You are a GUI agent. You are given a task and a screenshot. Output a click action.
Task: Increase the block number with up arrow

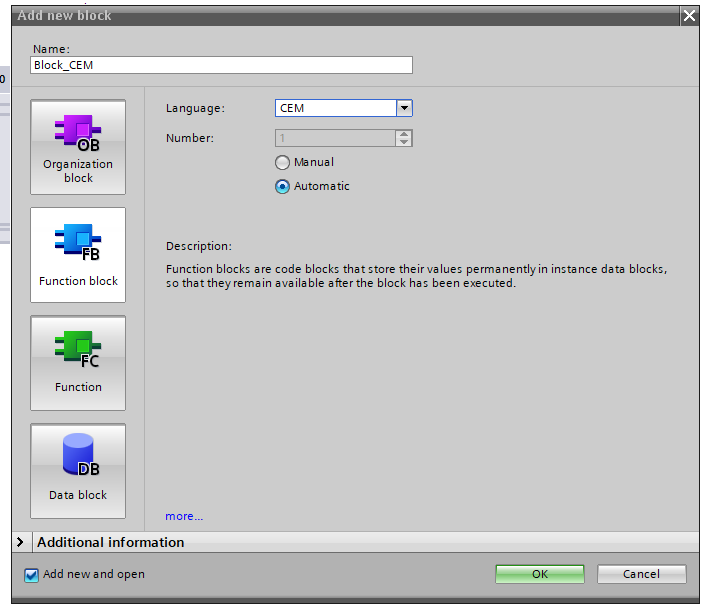(404, 134)
